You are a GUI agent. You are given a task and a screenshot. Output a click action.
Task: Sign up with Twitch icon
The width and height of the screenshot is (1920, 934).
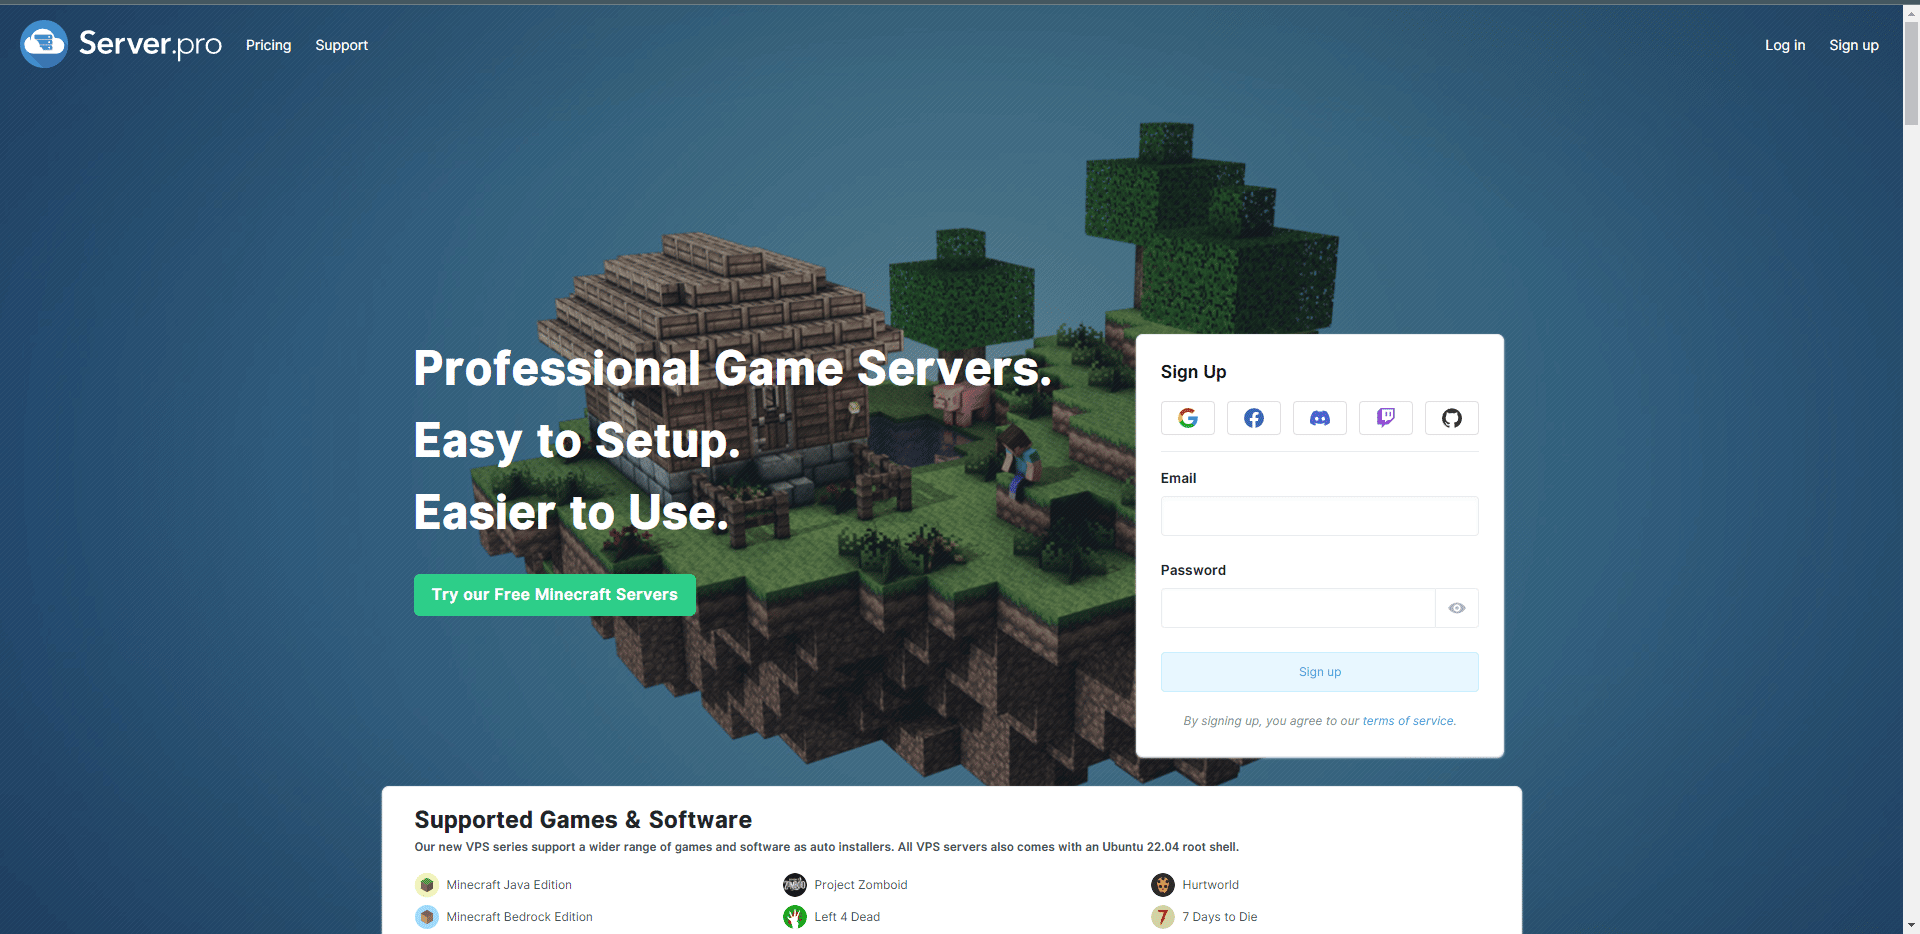click(1386, 418)
